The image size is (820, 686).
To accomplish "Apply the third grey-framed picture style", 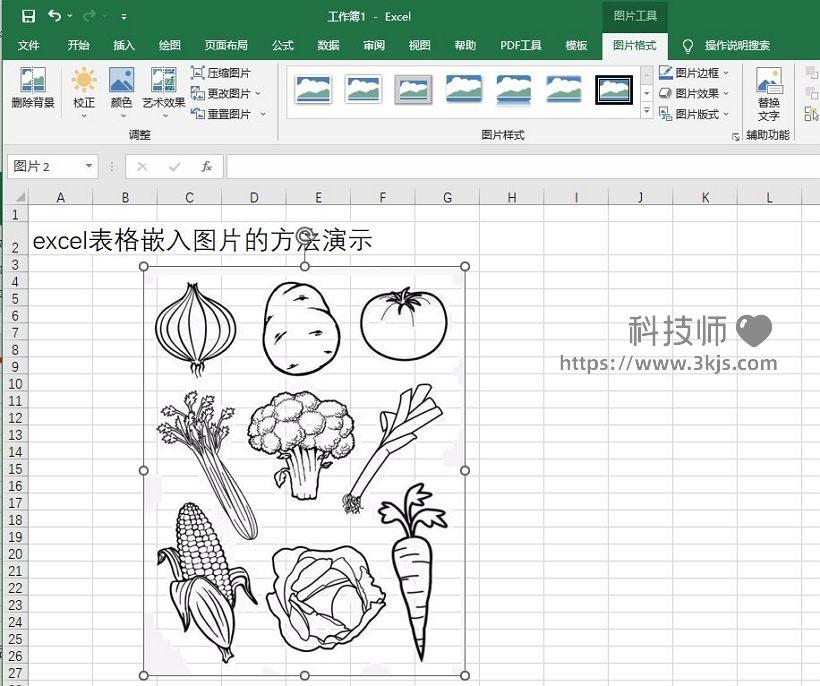I will (413, 89).
